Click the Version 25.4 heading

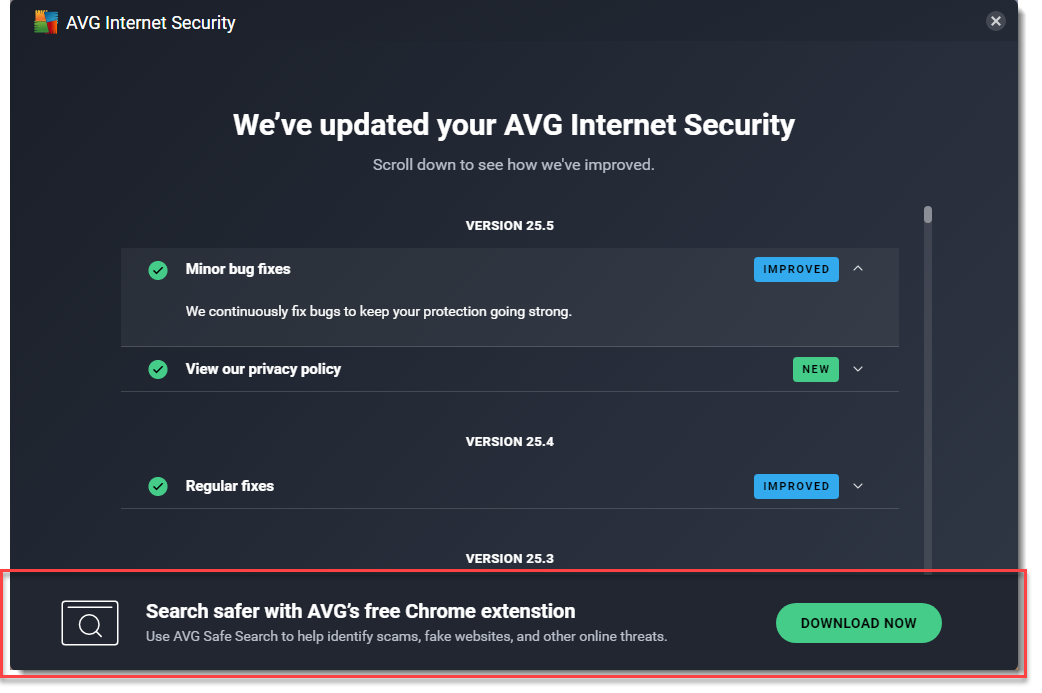509,442
